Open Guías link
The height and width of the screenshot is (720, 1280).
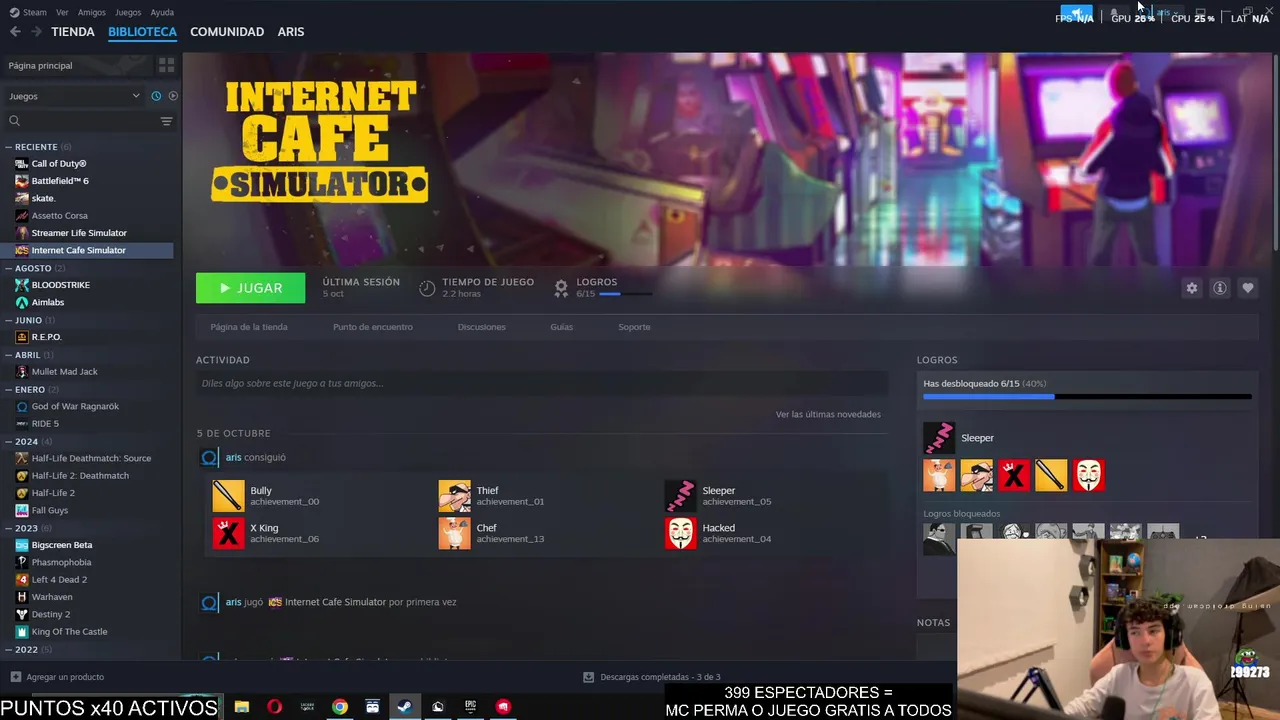(x=561, y=327)
